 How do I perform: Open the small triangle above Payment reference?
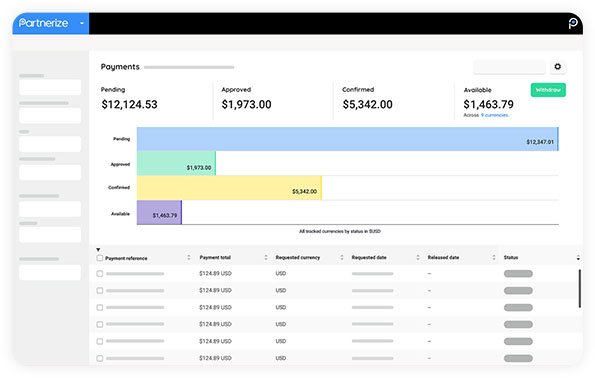98,250
